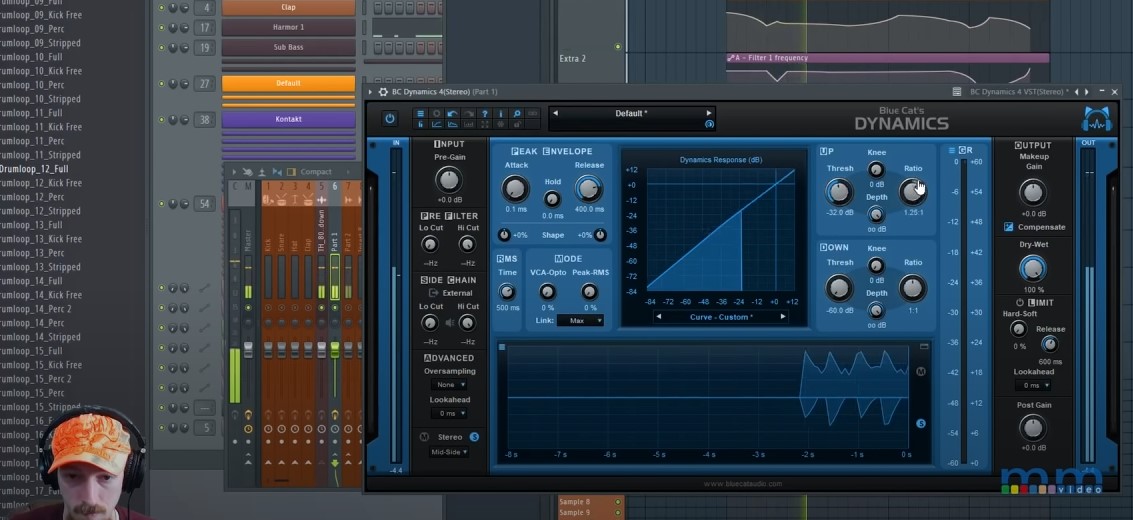Select next curve right of Curve - Custom
The width and height of the screenshot is (1133, 520).
pos(783,317)
